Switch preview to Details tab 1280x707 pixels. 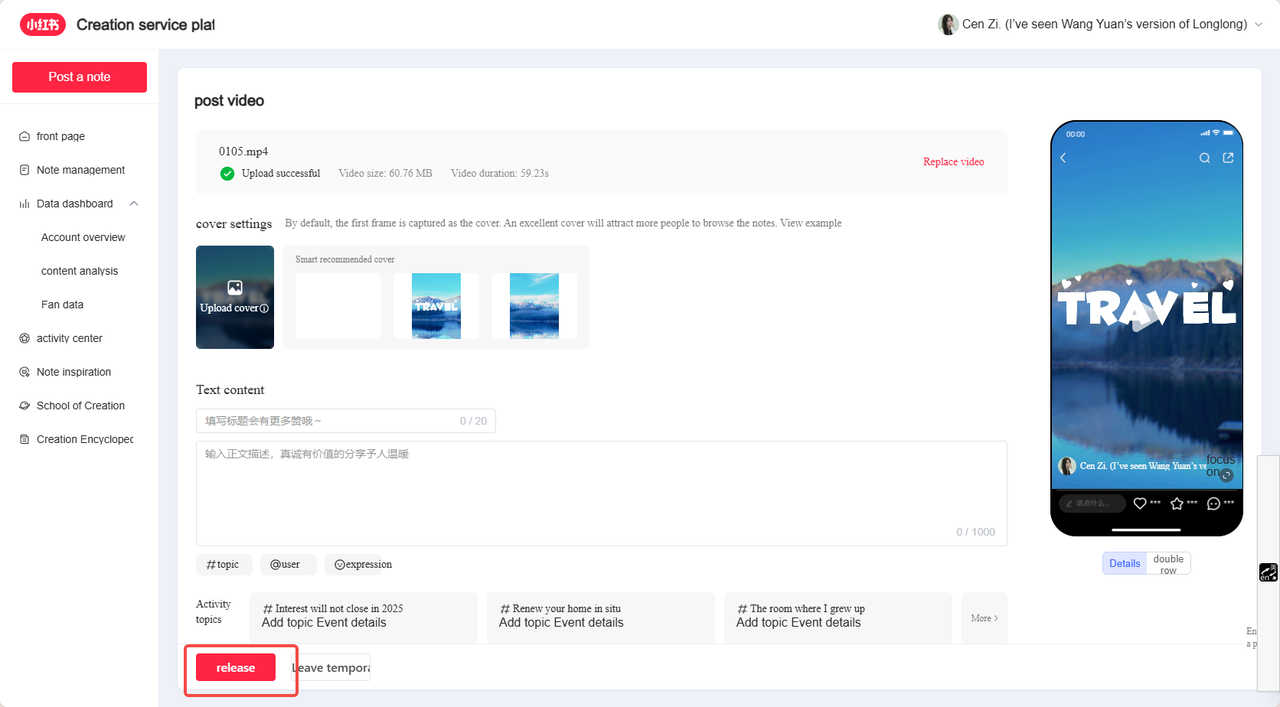1125,563
